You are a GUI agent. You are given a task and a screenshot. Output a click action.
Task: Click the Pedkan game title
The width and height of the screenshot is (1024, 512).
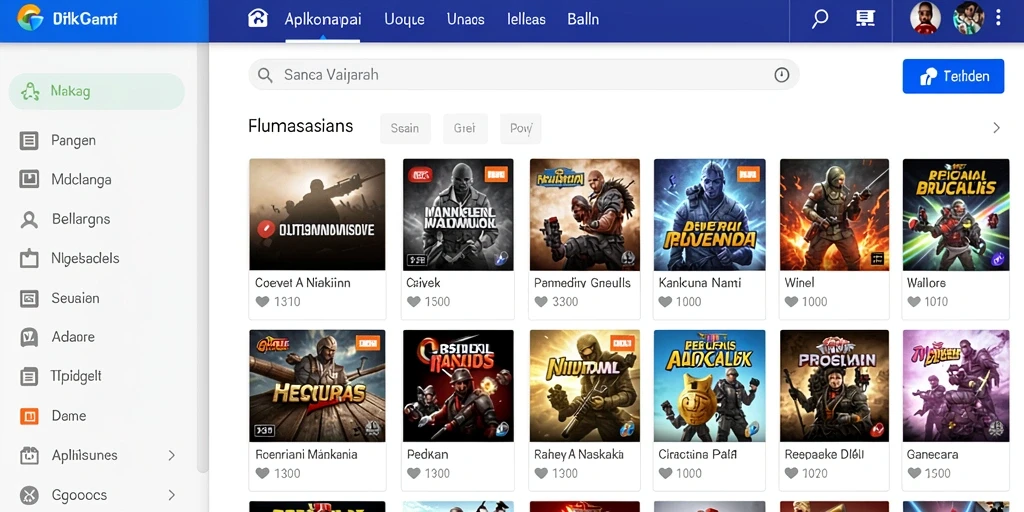(428, 454)
